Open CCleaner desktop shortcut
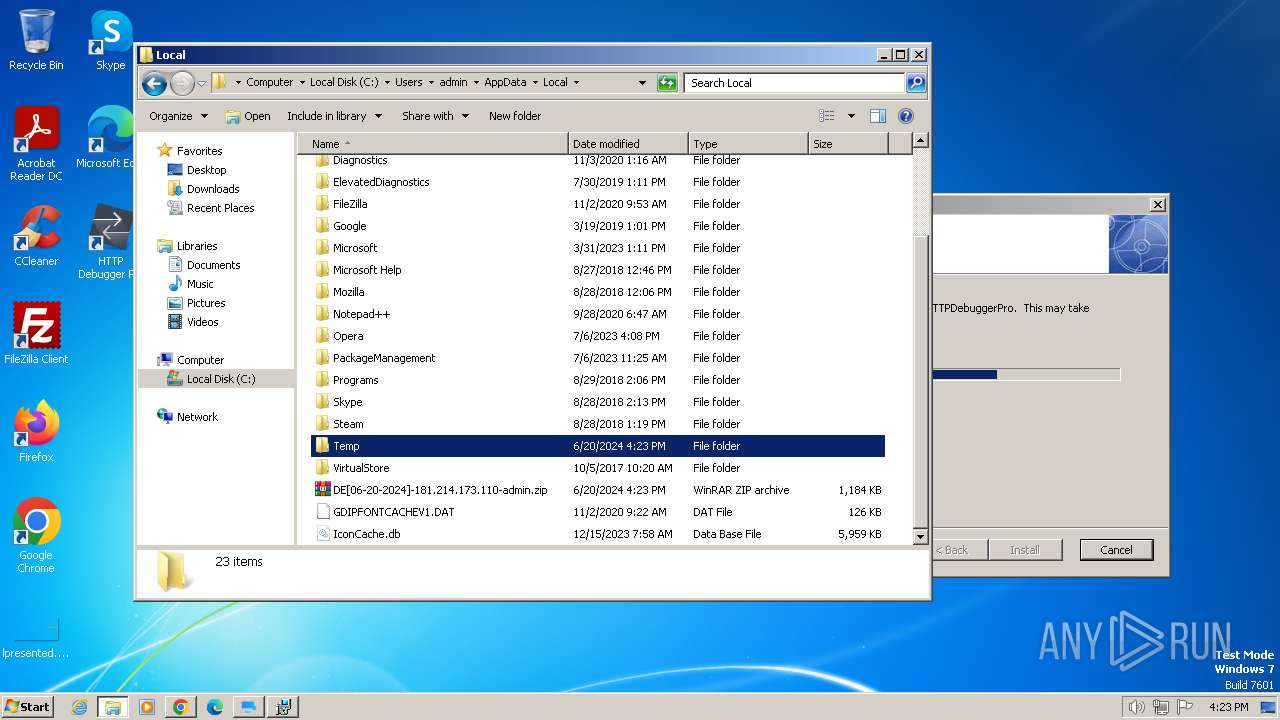Image resolution: width=1280 pixels, height=720 pixels. (36, 236)
